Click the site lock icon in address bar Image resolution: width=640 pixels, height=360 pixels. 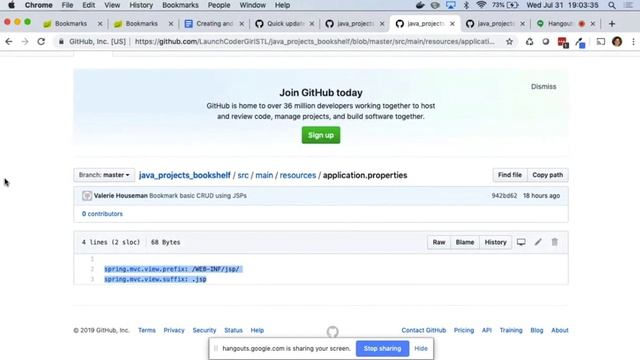point(61,42)
